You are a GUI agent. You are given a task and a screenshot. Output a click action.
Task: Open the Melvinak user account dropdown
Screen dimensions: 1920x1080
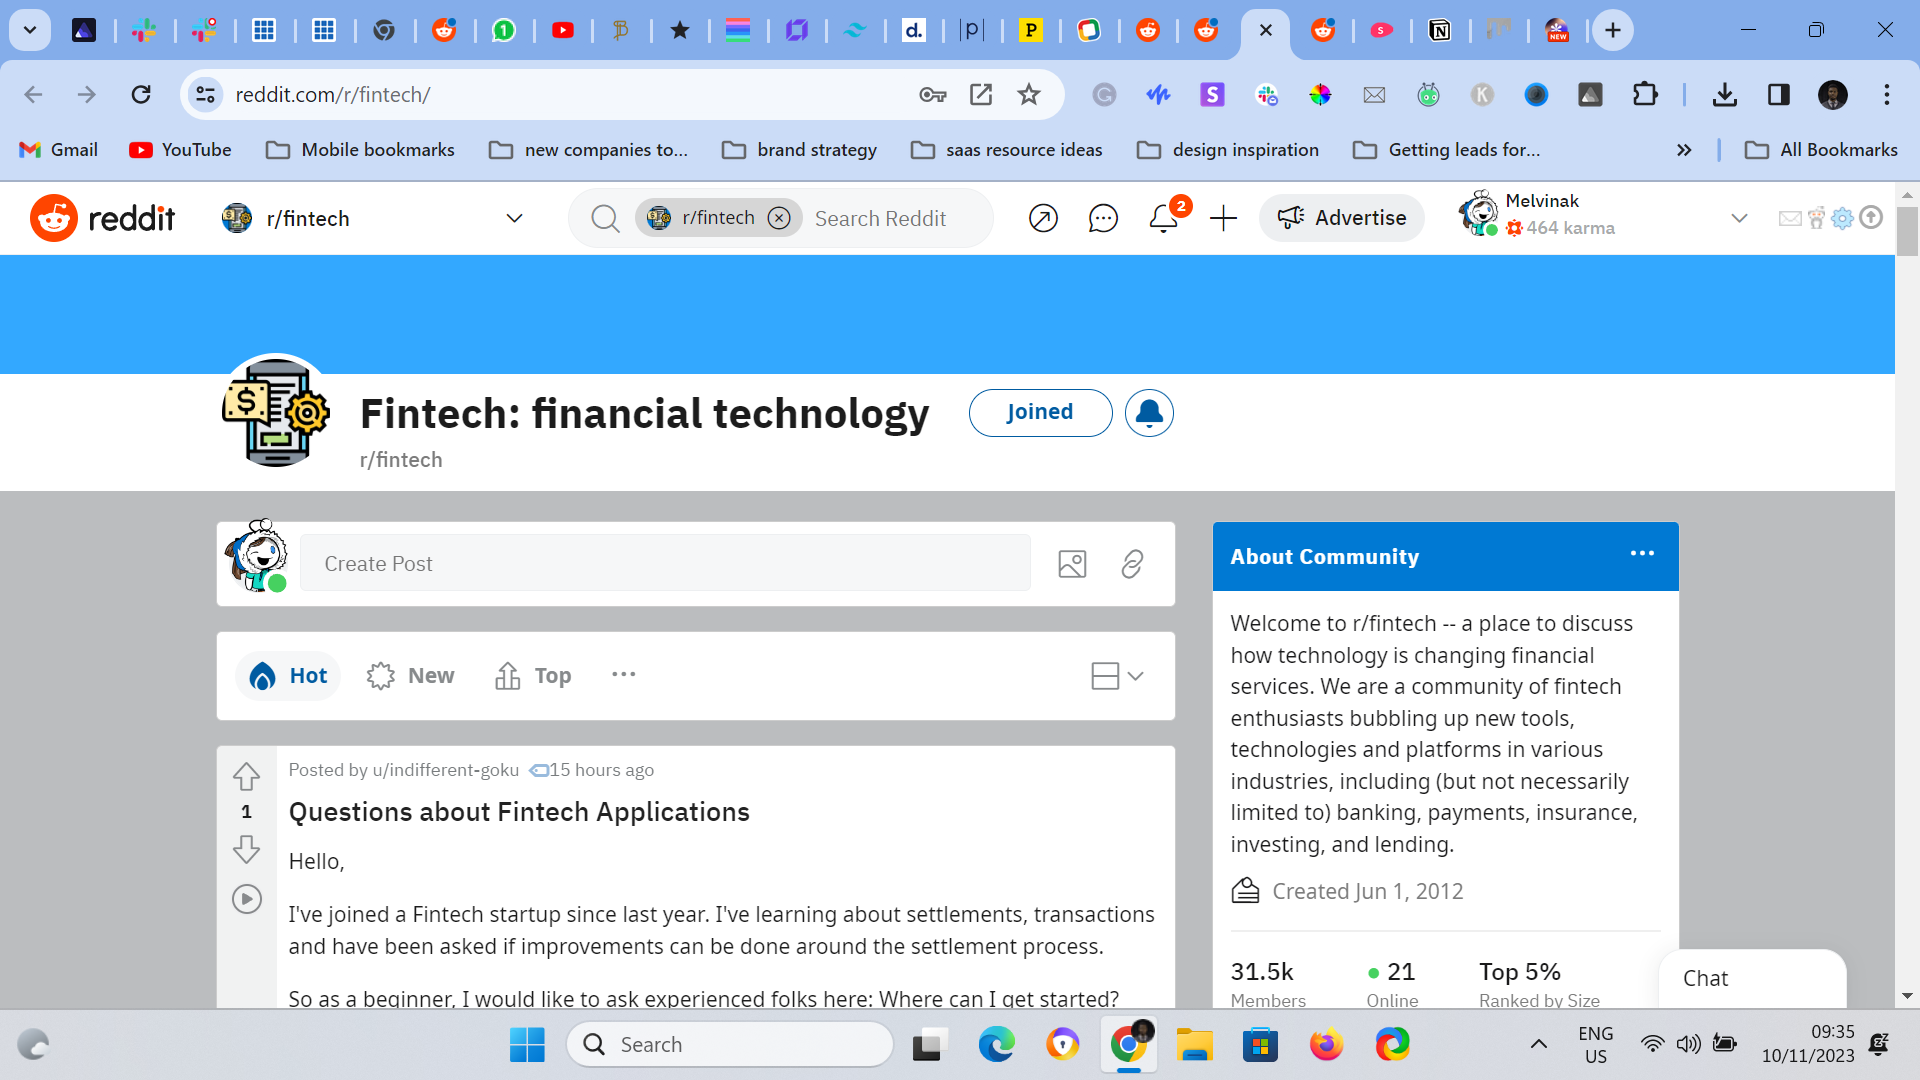coord(1739,218)
